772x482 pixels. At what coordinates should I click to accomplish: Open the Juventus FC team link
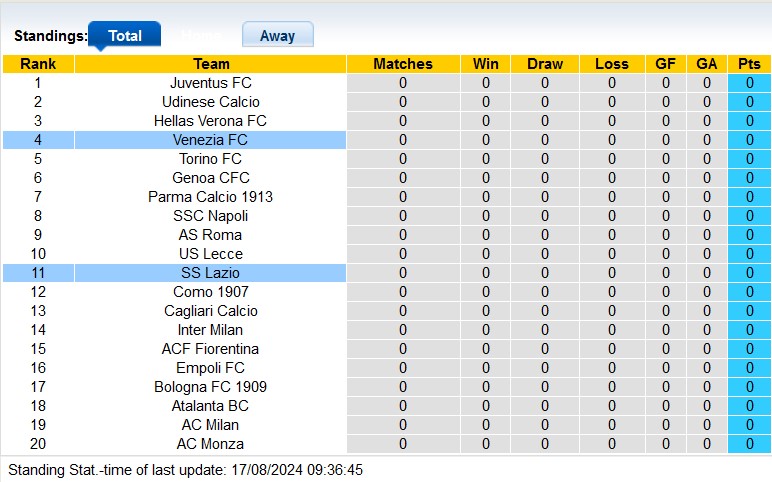210,83
